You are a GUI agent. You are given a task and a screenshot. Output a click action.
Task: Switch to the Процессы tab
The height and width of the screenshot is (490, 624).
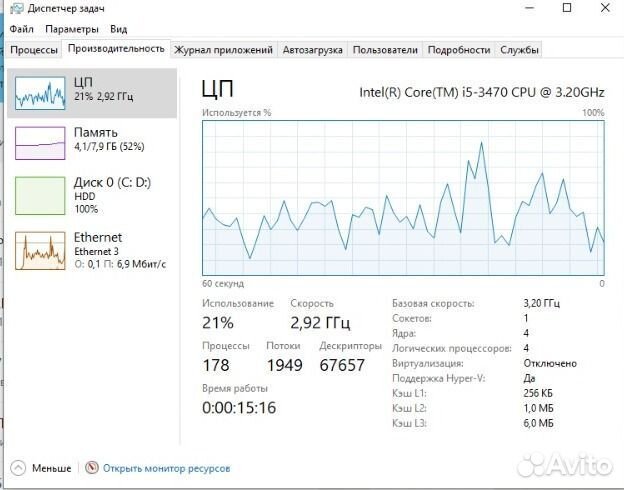click(x=34, y=50)
